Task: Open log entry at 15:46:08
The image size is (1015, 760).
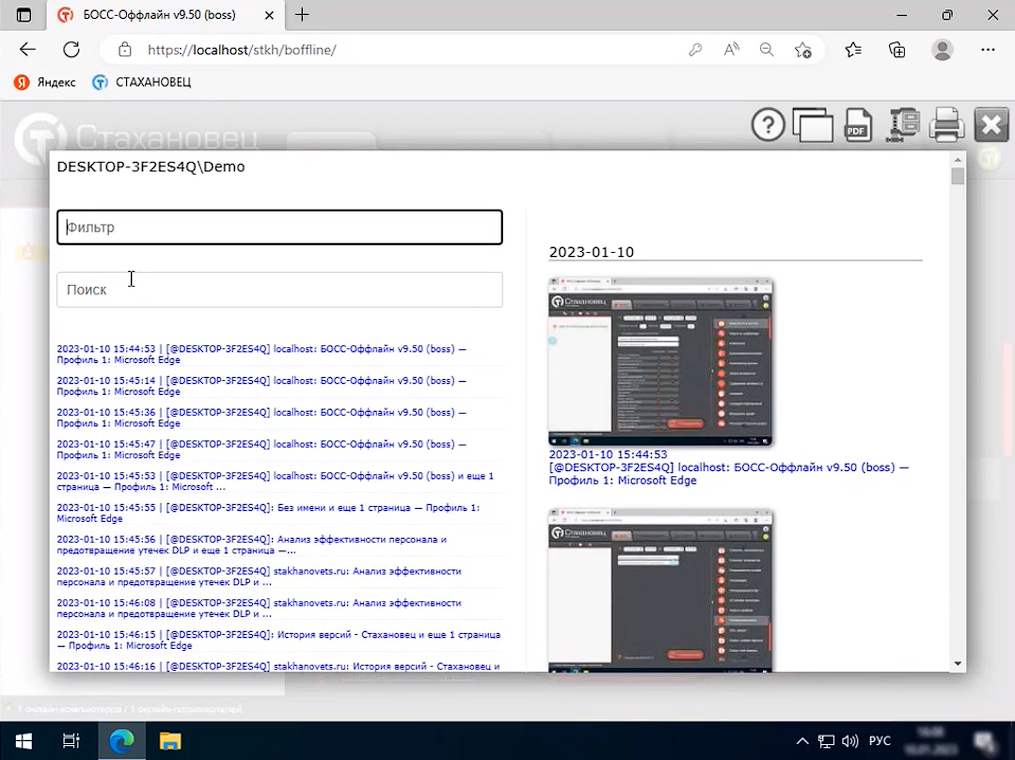Action: point(259,608)
